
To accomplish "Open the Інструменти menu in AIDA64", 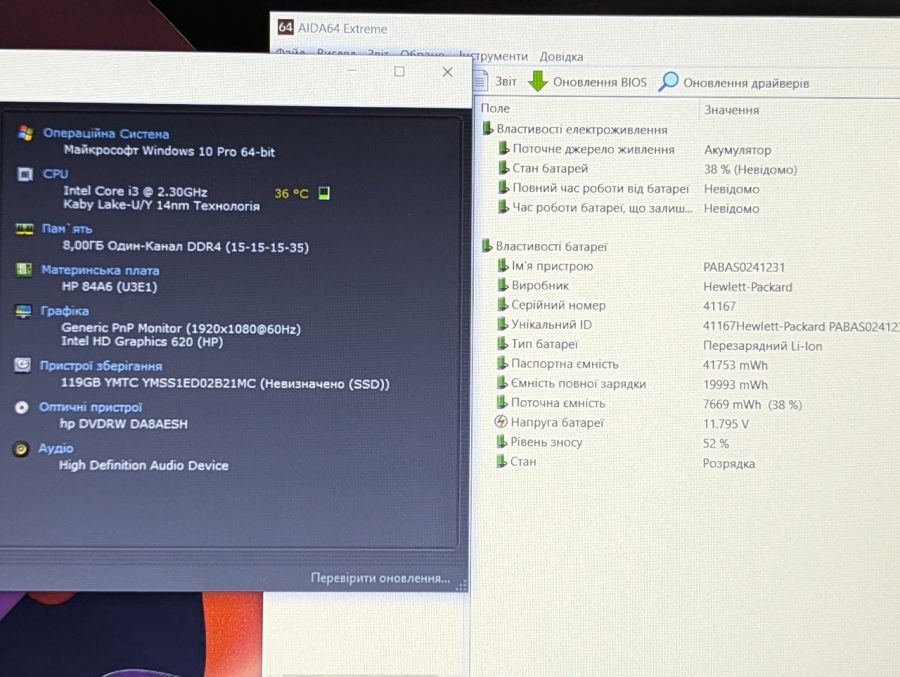I will coord(494,56).
